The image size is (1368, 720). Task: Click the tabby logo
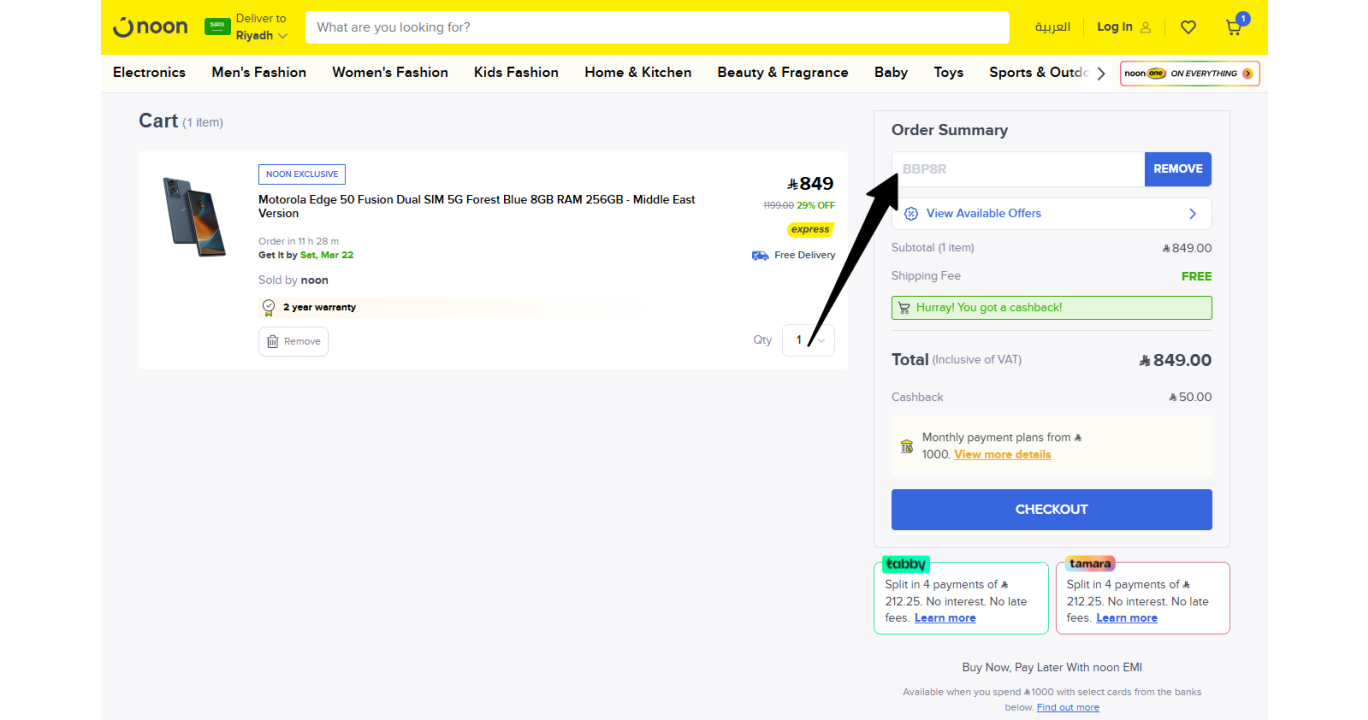[906, 564]
